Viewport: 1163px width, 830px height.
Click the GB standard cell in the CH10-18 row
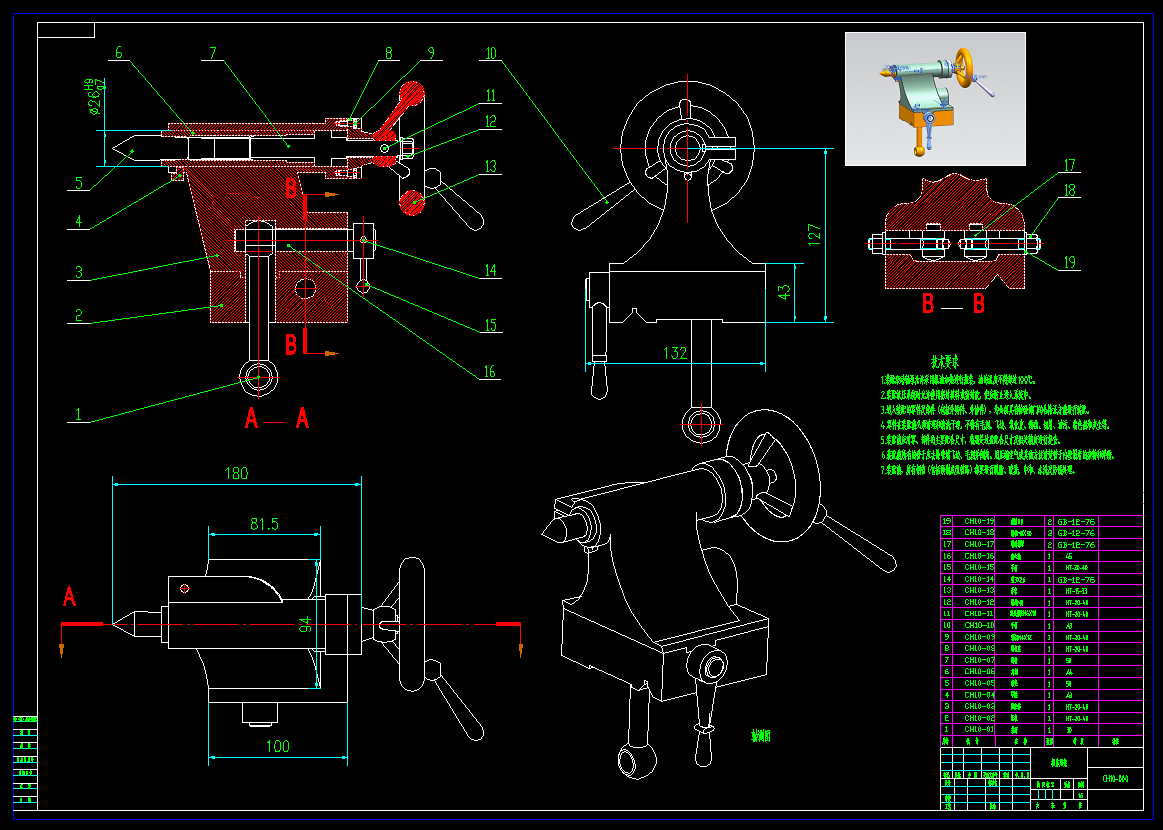coord(1076,533)
